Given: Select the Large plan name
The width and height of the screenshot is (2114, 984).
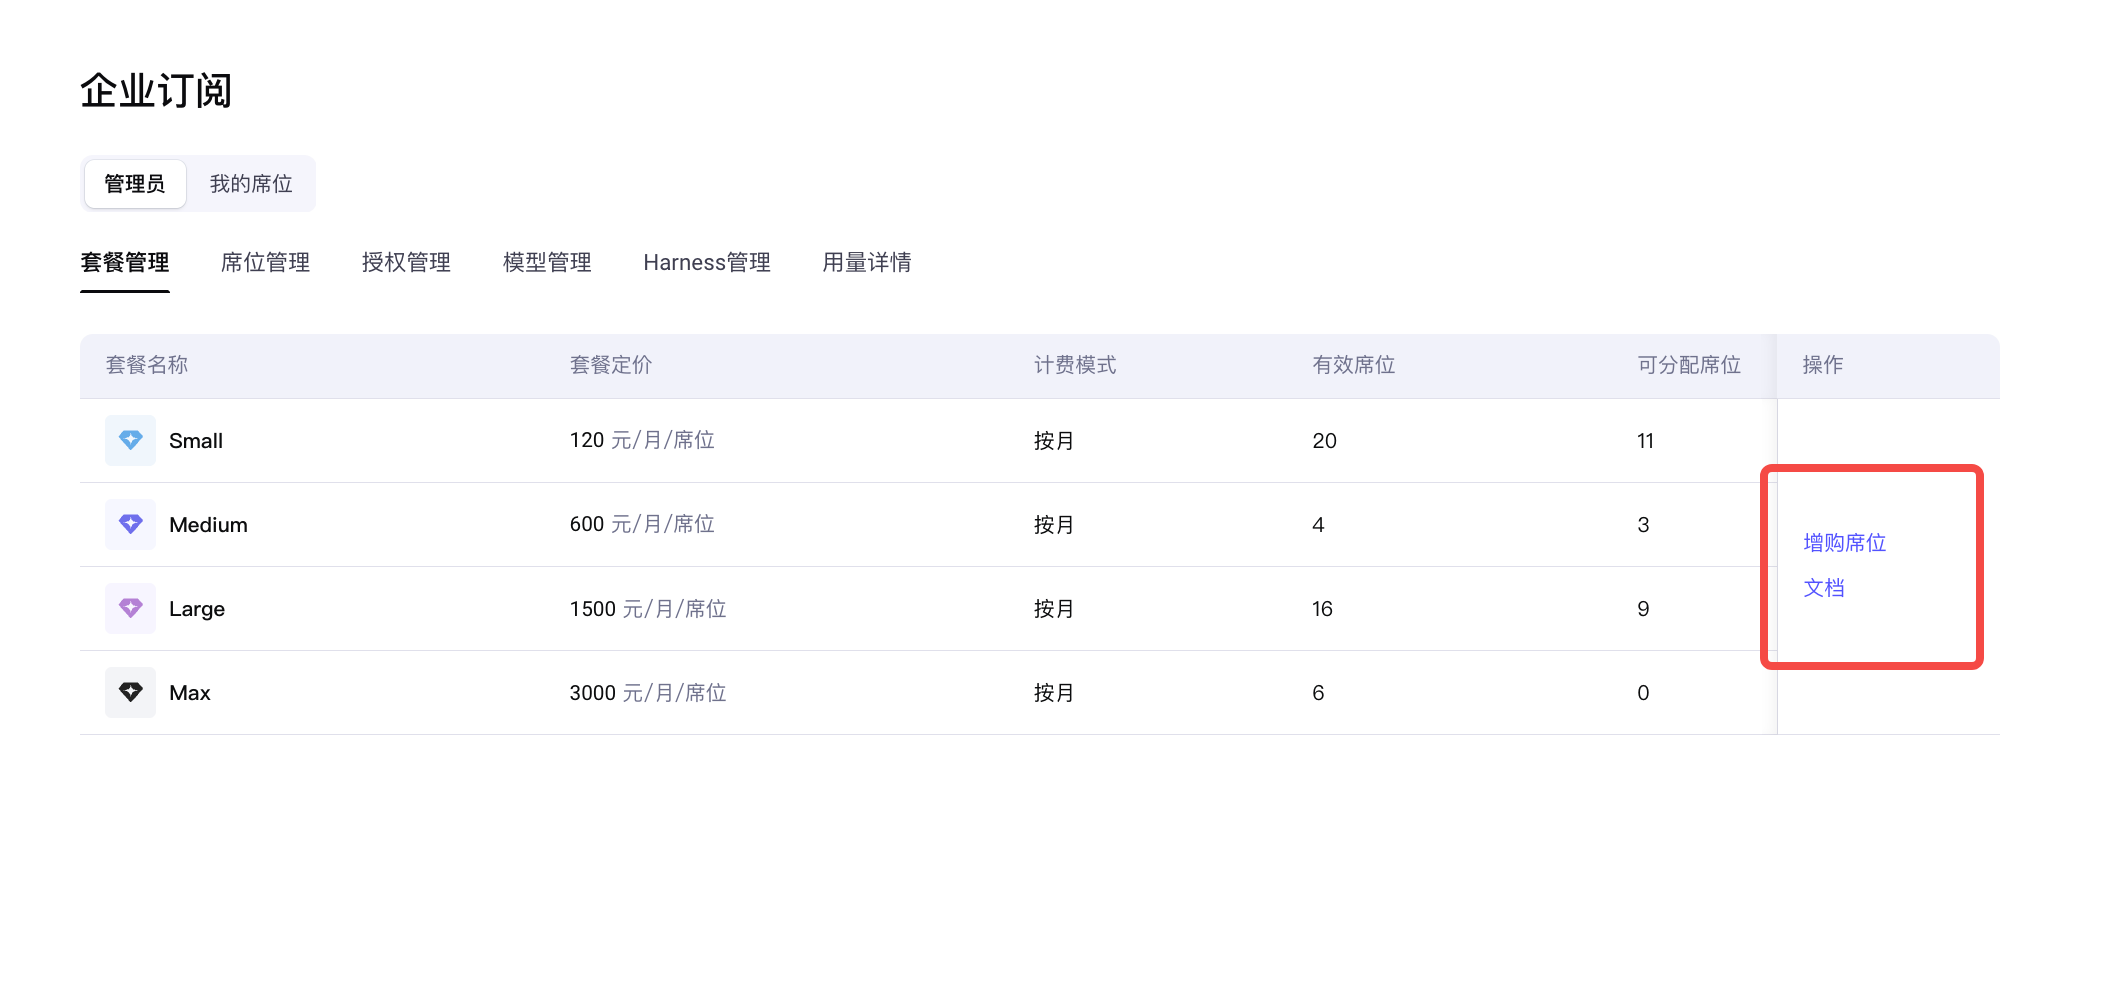Looking at the screenshot, I should tap(197, 609).
